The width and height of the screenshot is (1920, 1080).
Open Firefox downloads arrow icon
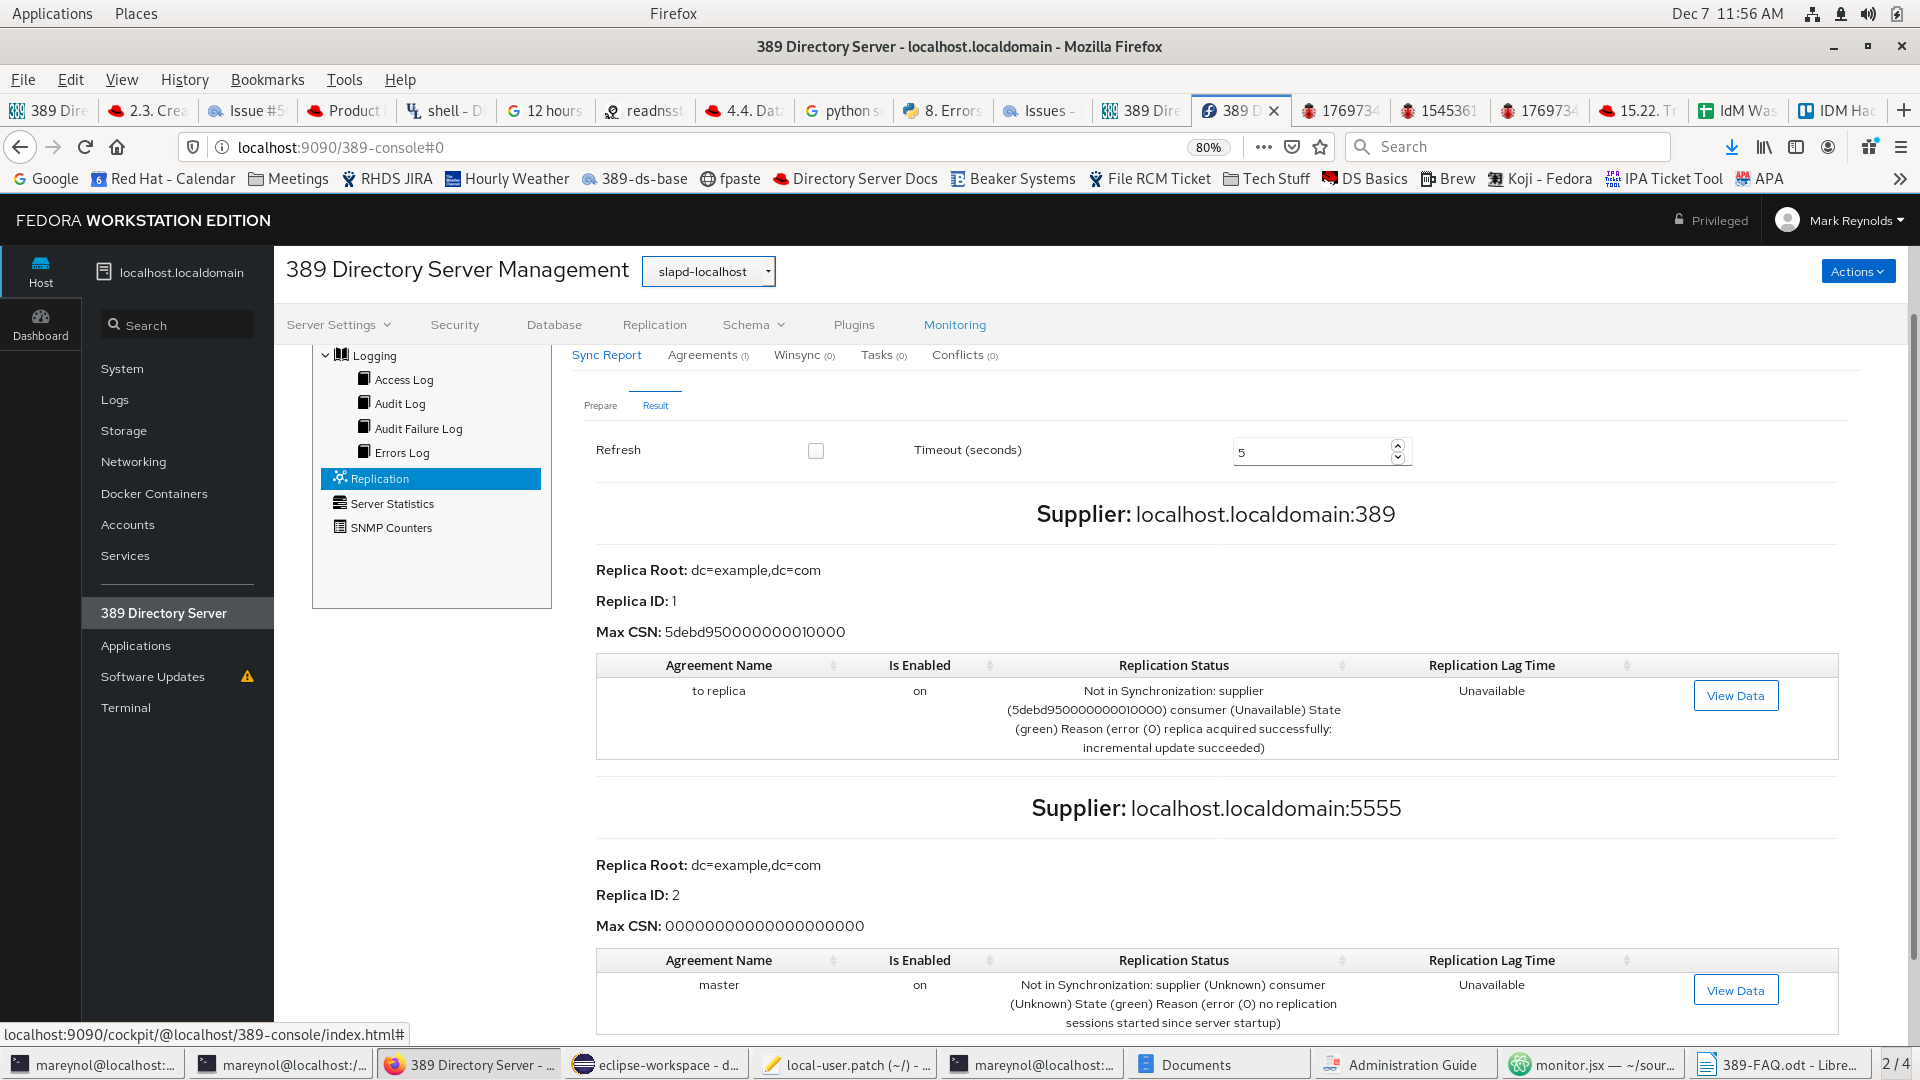coord(1732,147)
